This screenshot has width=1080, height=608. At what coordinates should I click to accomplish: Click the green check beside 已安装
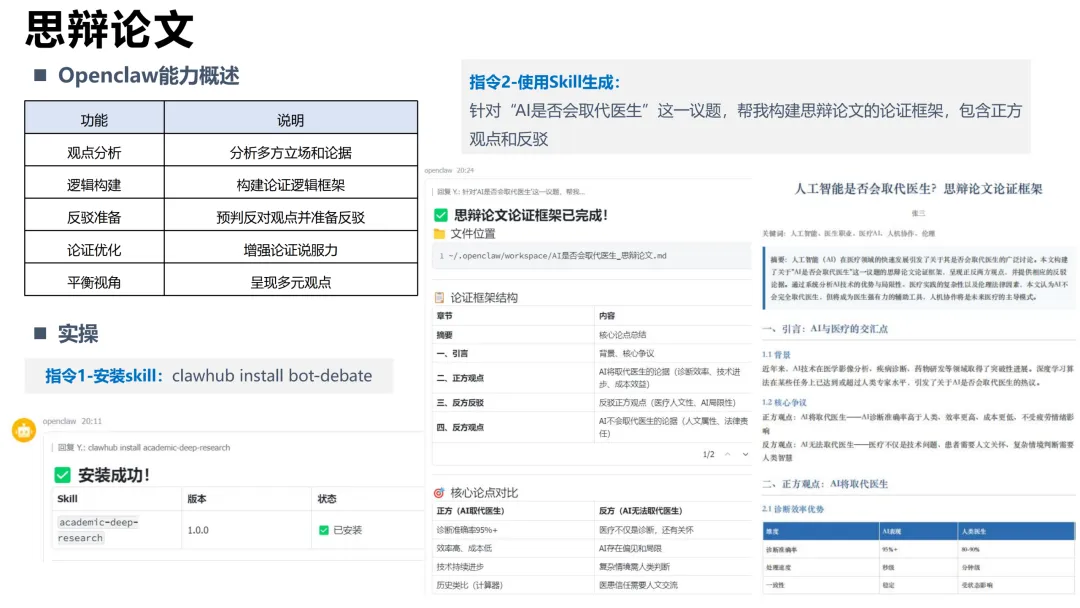click(324, 530)
